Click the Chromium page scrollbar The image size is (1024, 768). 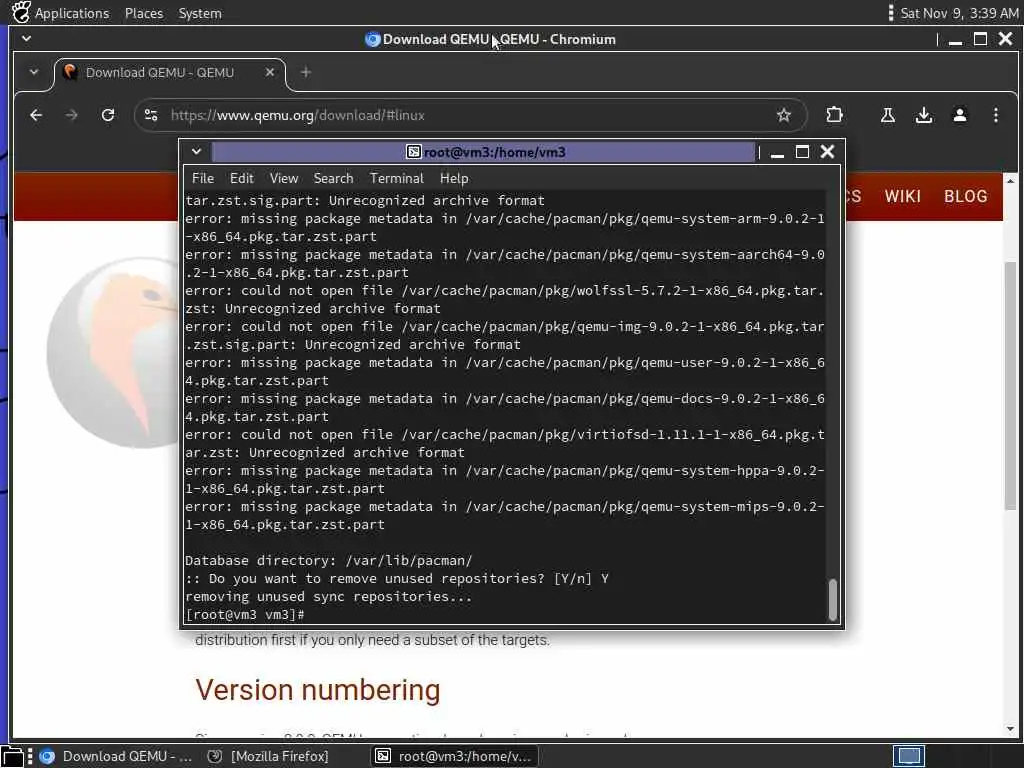(x=1010, y=385)
